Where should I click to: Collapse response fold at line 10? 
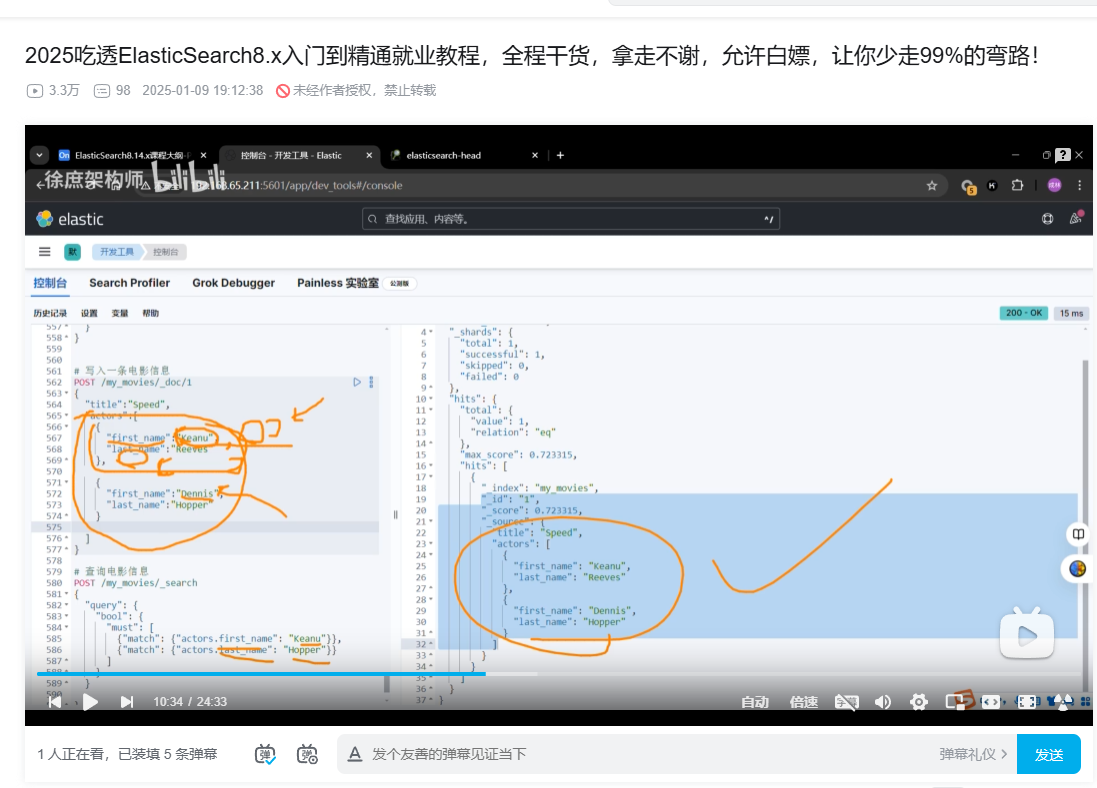point(431,399)
